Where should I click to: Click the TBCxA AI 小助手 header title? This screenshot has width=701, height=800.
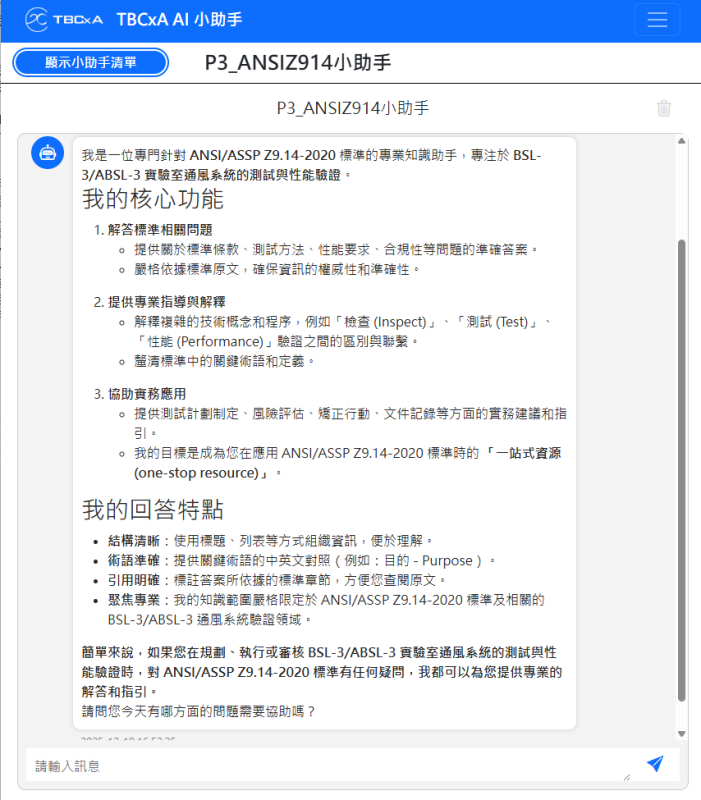[x=179, y=20]
